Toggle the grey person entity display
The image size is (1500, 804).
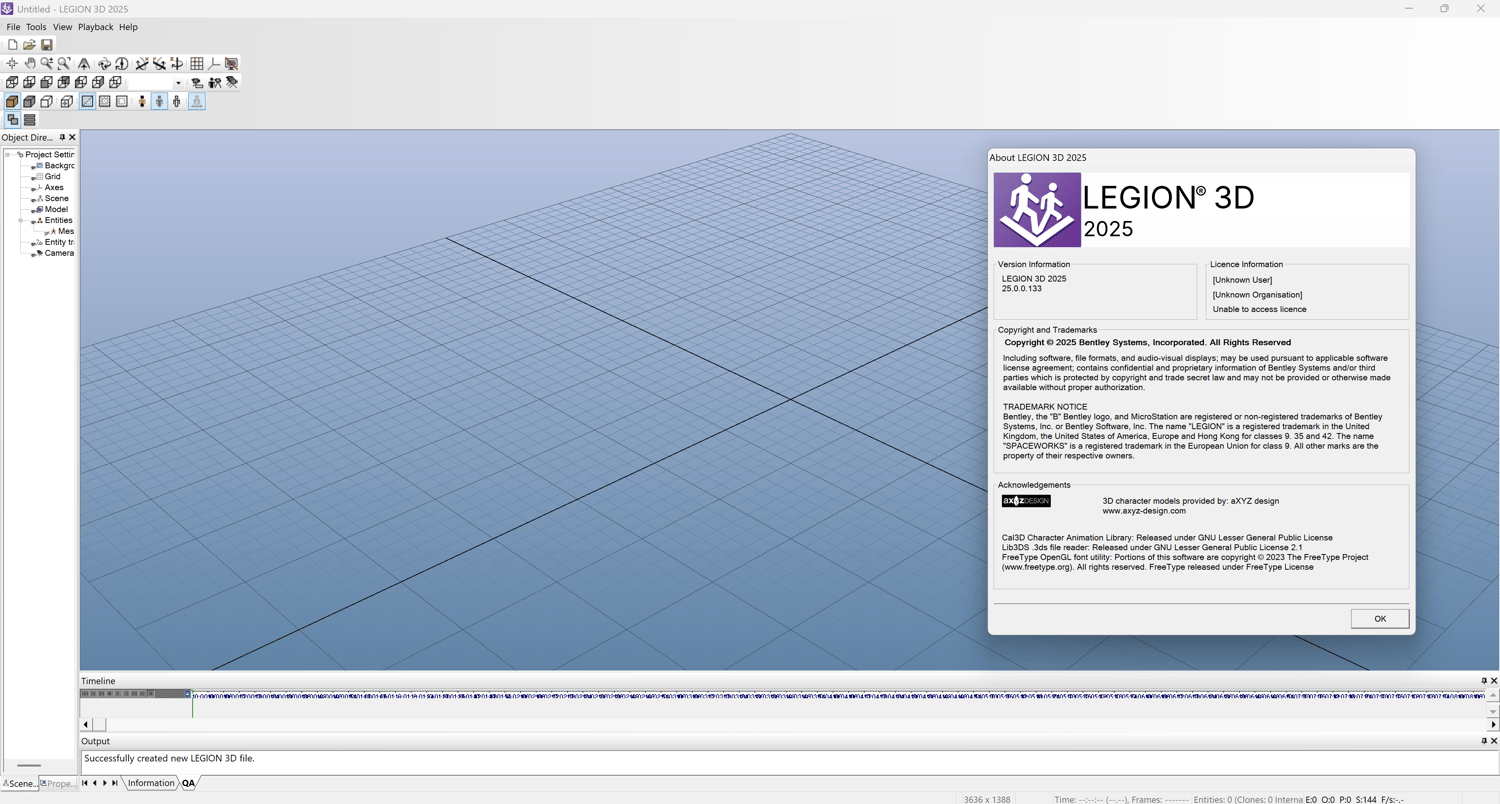(159, 102)
